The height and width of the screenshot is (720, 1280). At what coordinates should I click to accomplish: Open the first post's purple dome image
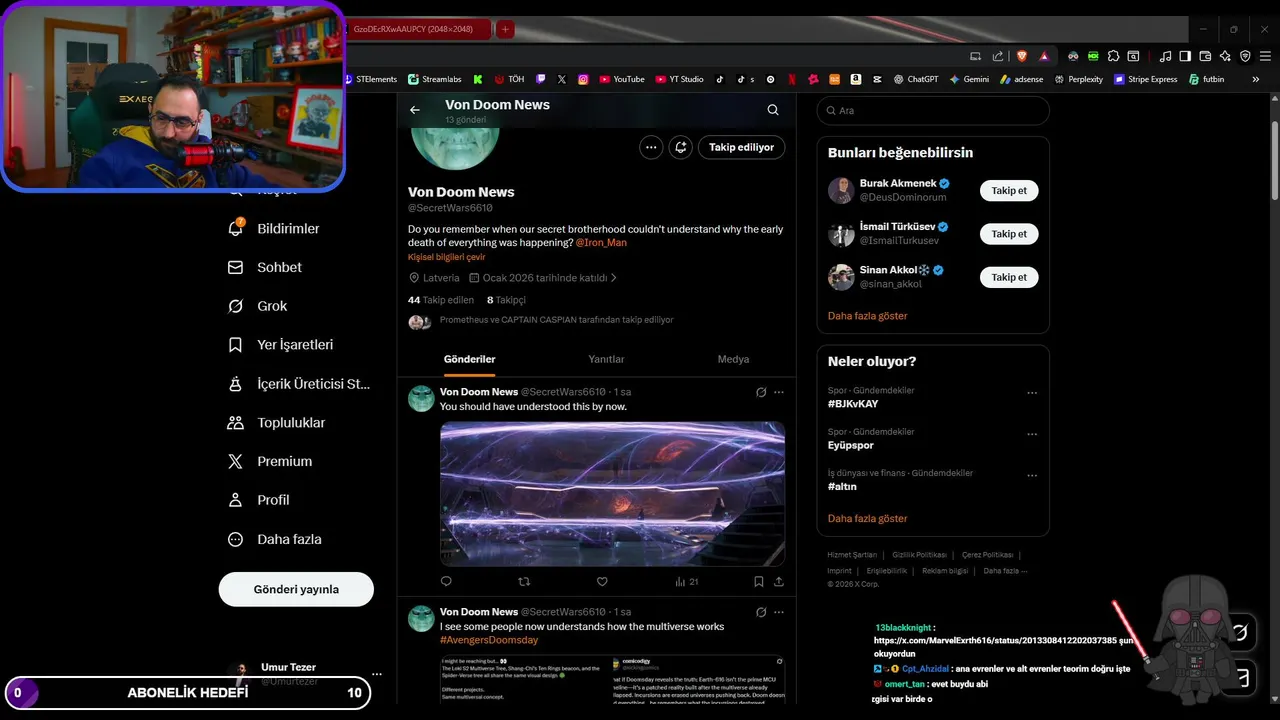pyautogui.click(x=612, y=494)
